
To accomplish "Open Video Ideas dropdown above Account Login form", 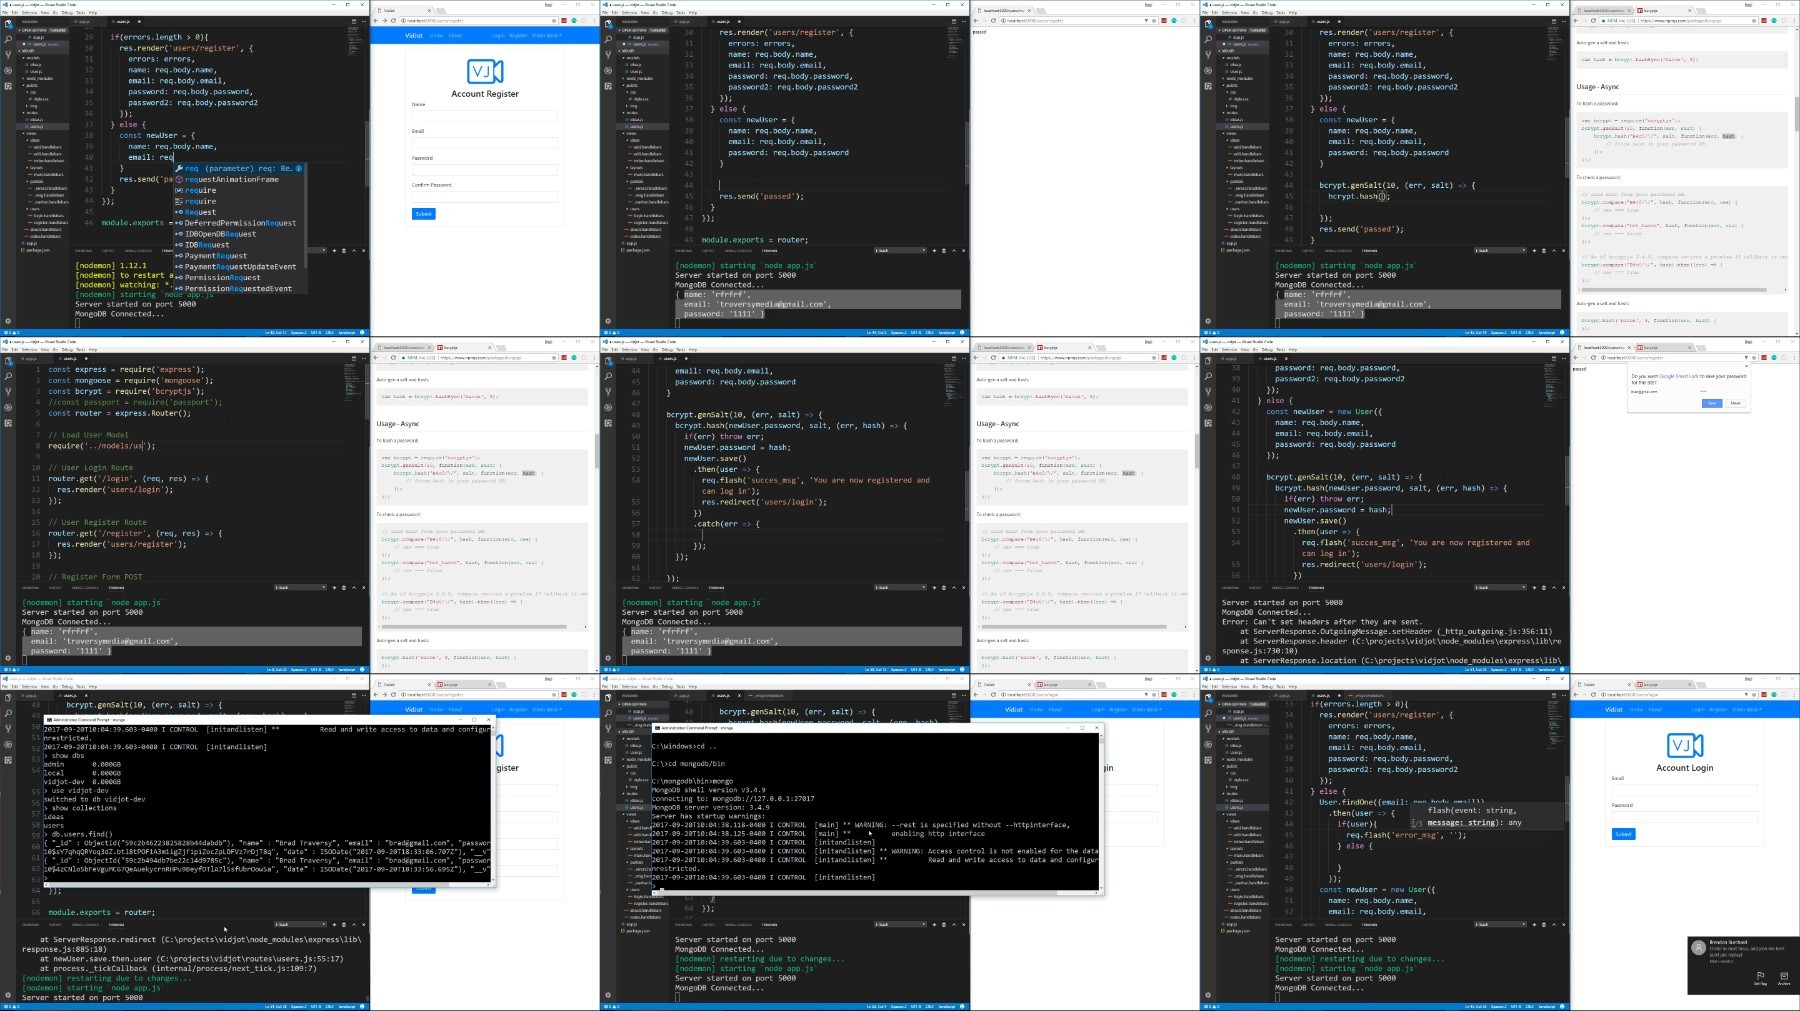I will click(1747, 709).
